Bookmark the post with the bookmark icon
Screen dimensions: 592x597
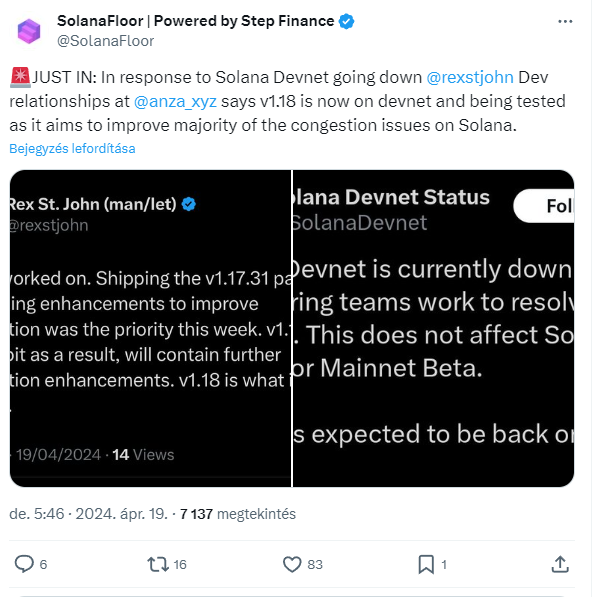pyautogui.click(x=426, y=564)
